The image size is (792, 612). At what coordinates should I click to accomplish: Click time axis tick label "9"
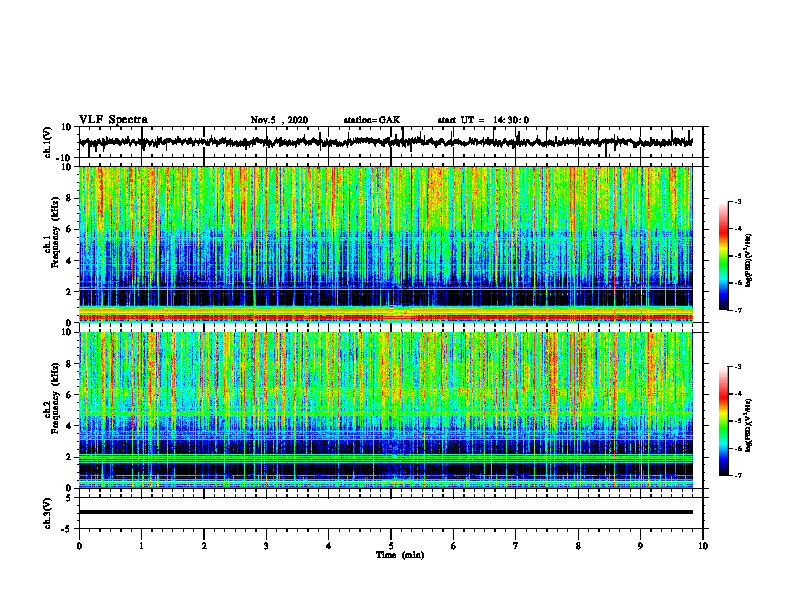click(x=640, y=546)
